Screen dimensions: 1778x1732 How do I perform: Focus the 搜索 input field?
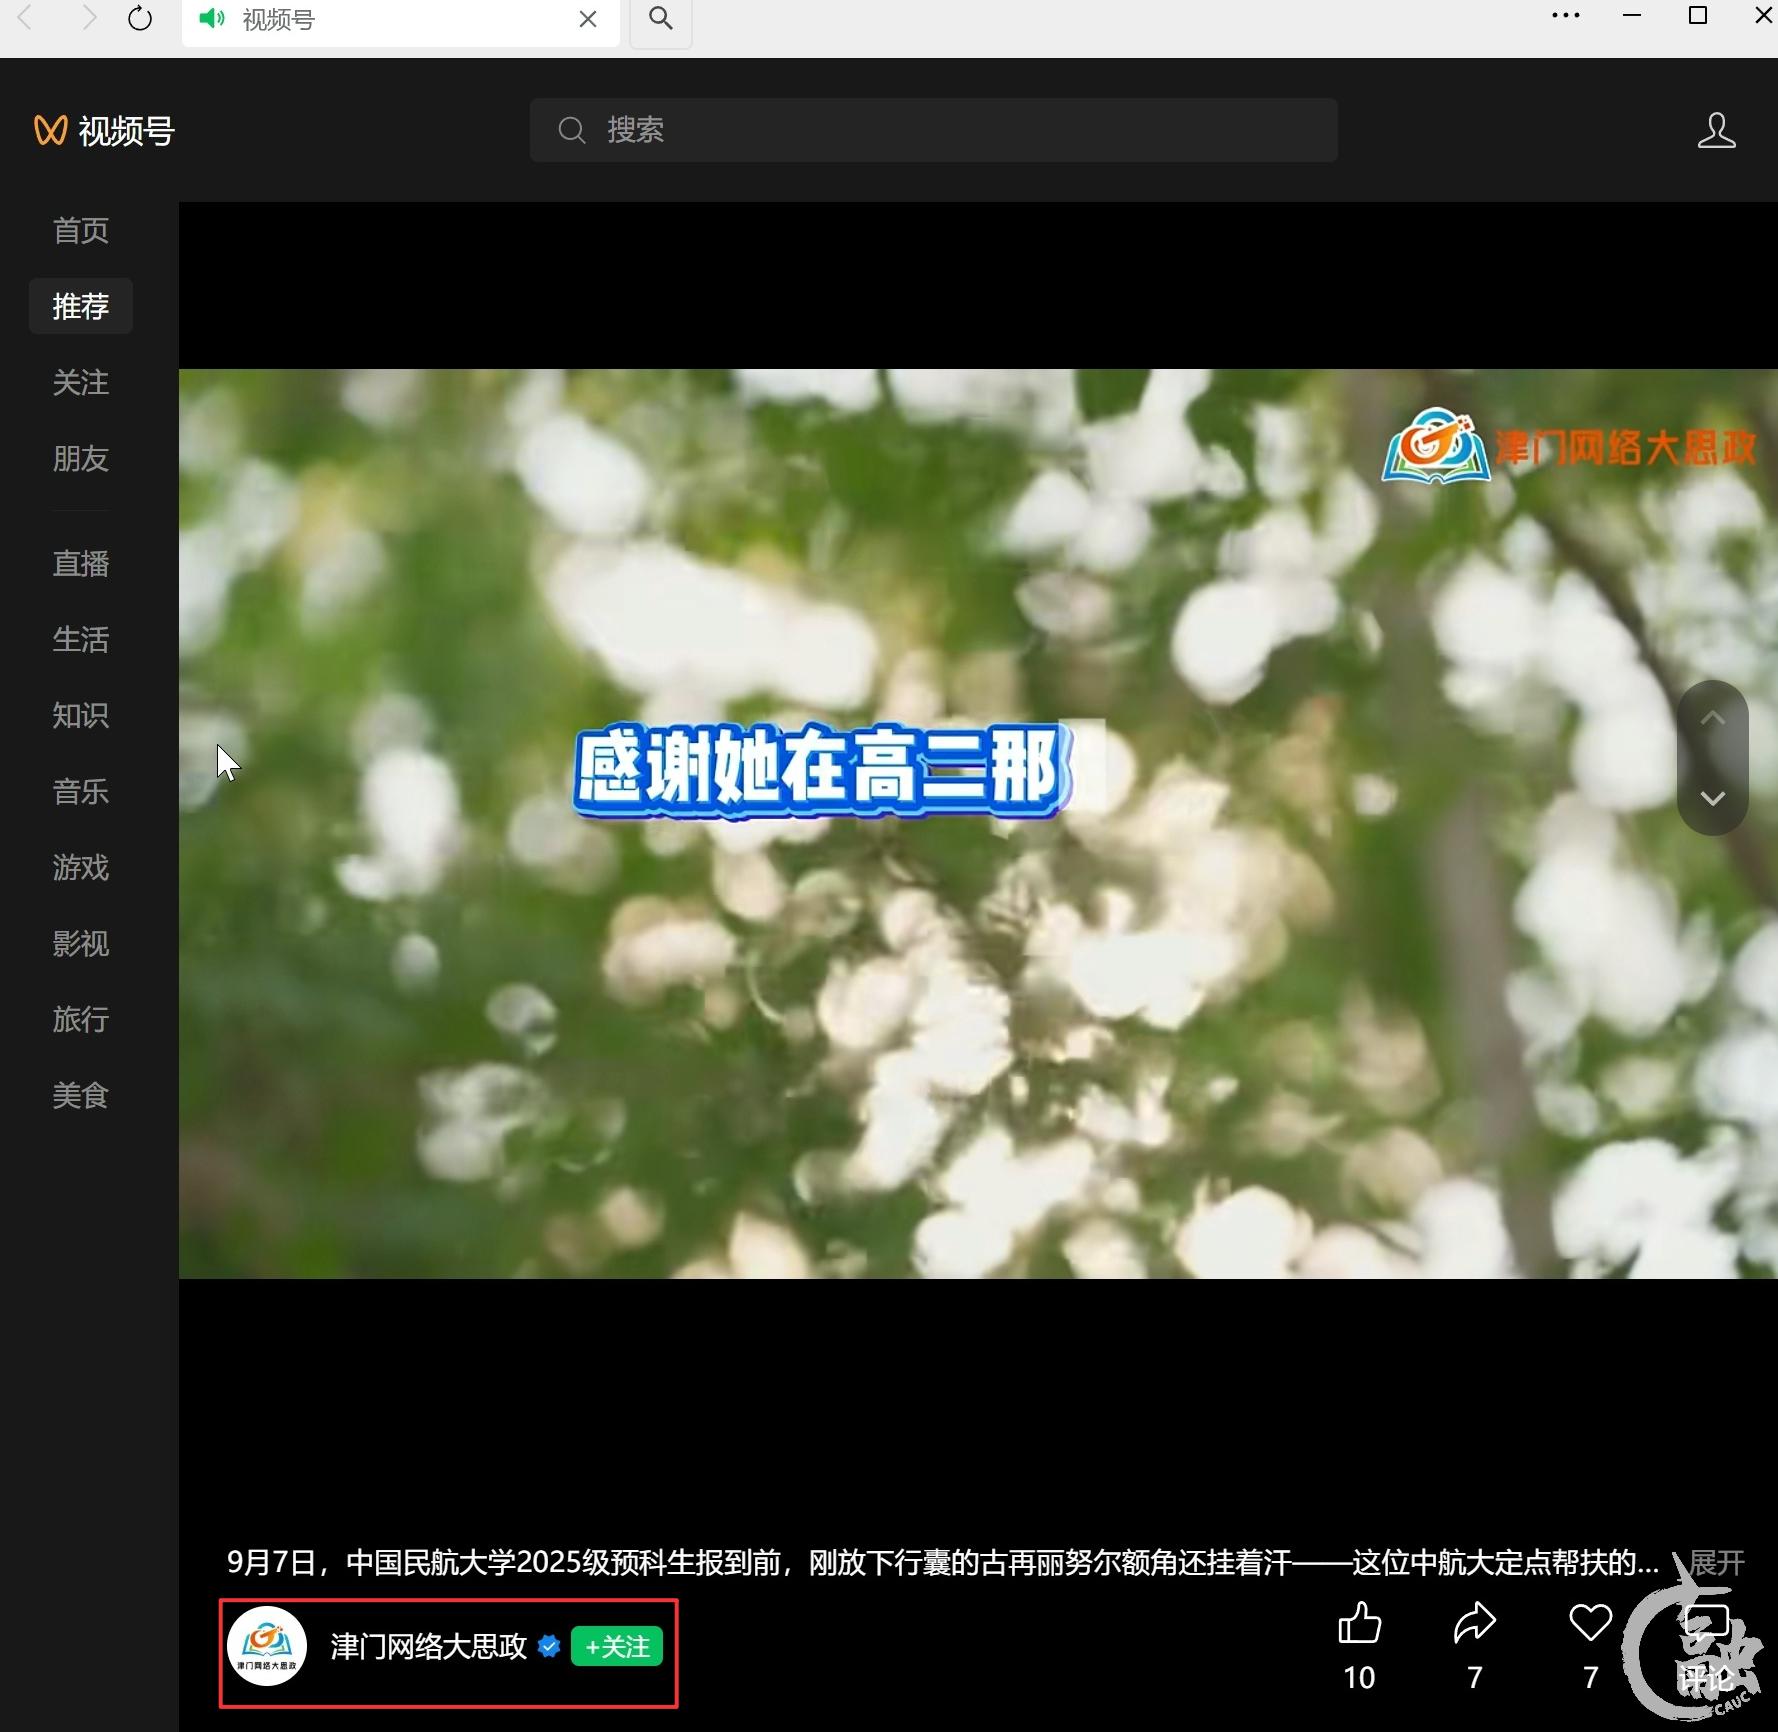pos(933,130)
